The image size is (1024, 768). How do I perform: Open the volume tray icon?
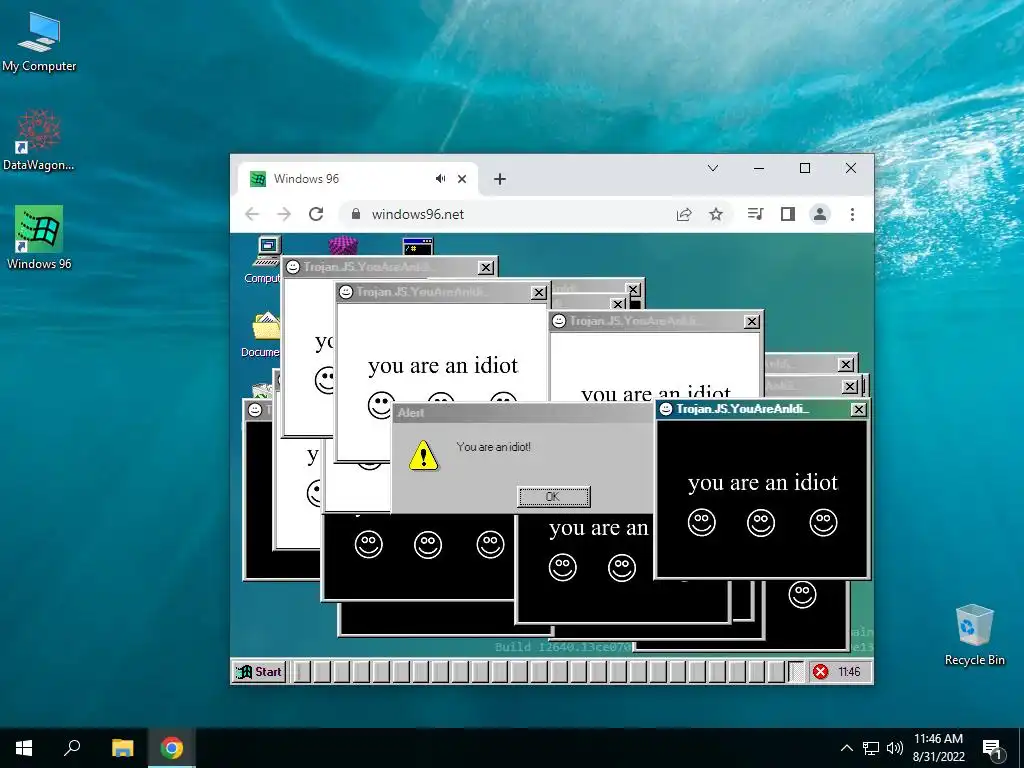[x=895, y=748]
